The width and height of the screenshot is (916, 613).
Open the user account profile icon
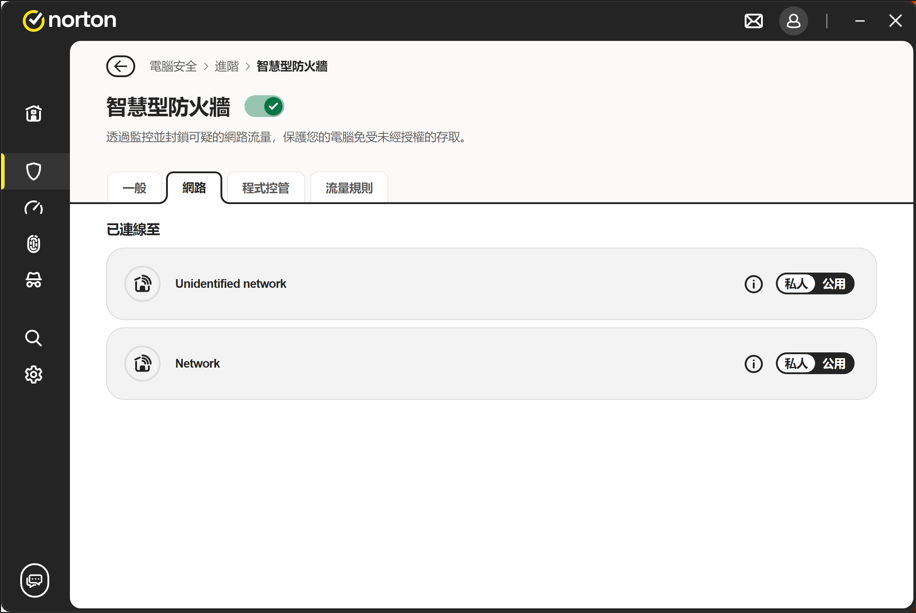[x=793, y=21]
